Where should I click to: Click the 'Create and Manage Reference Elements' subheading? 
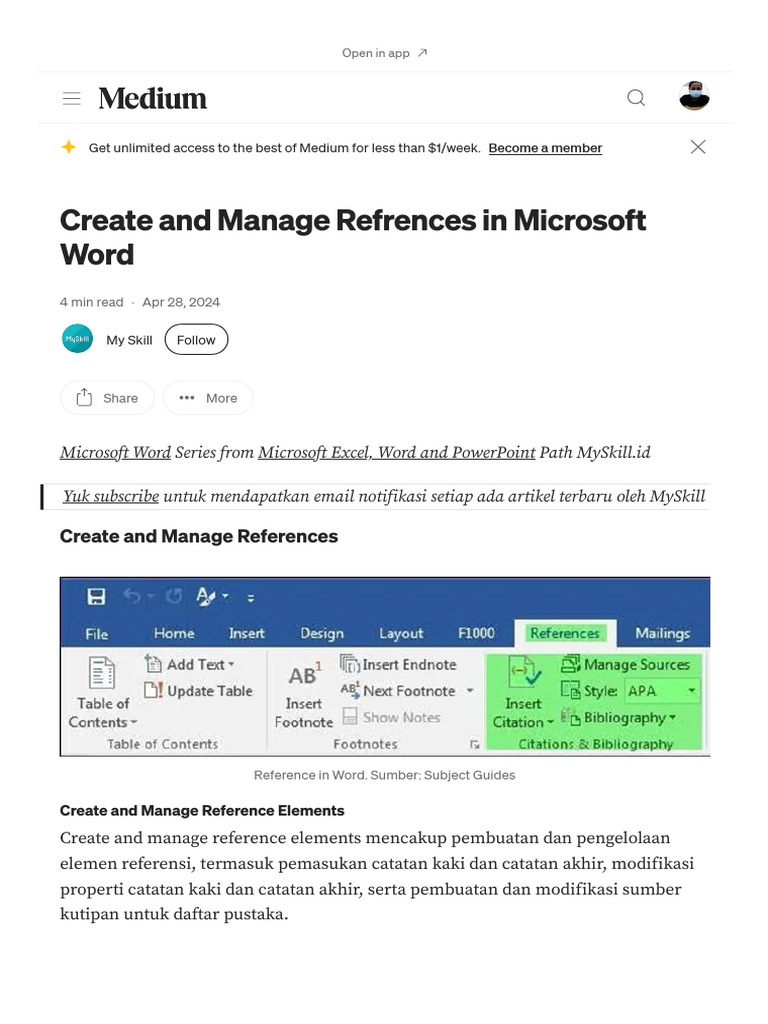pyautogui.click(x=202, y=810)
